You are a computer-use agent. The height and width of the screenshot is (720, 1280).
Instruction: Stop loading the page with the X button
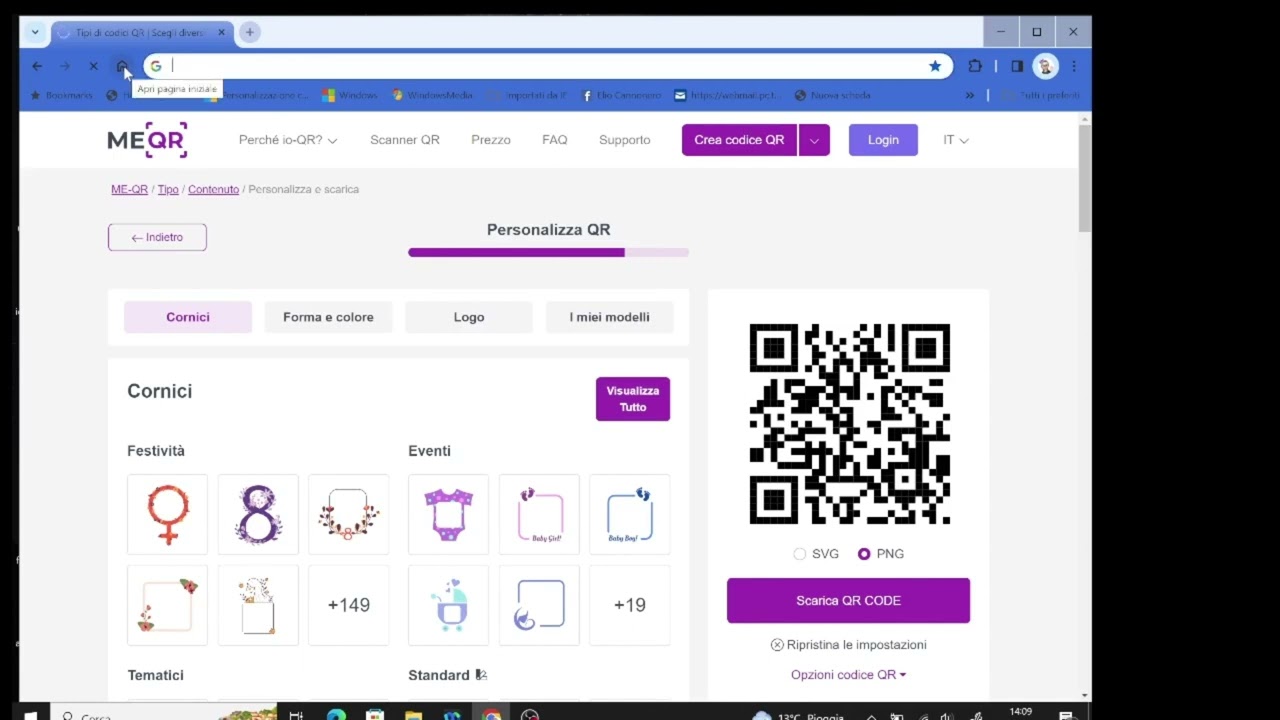(93, 66)
